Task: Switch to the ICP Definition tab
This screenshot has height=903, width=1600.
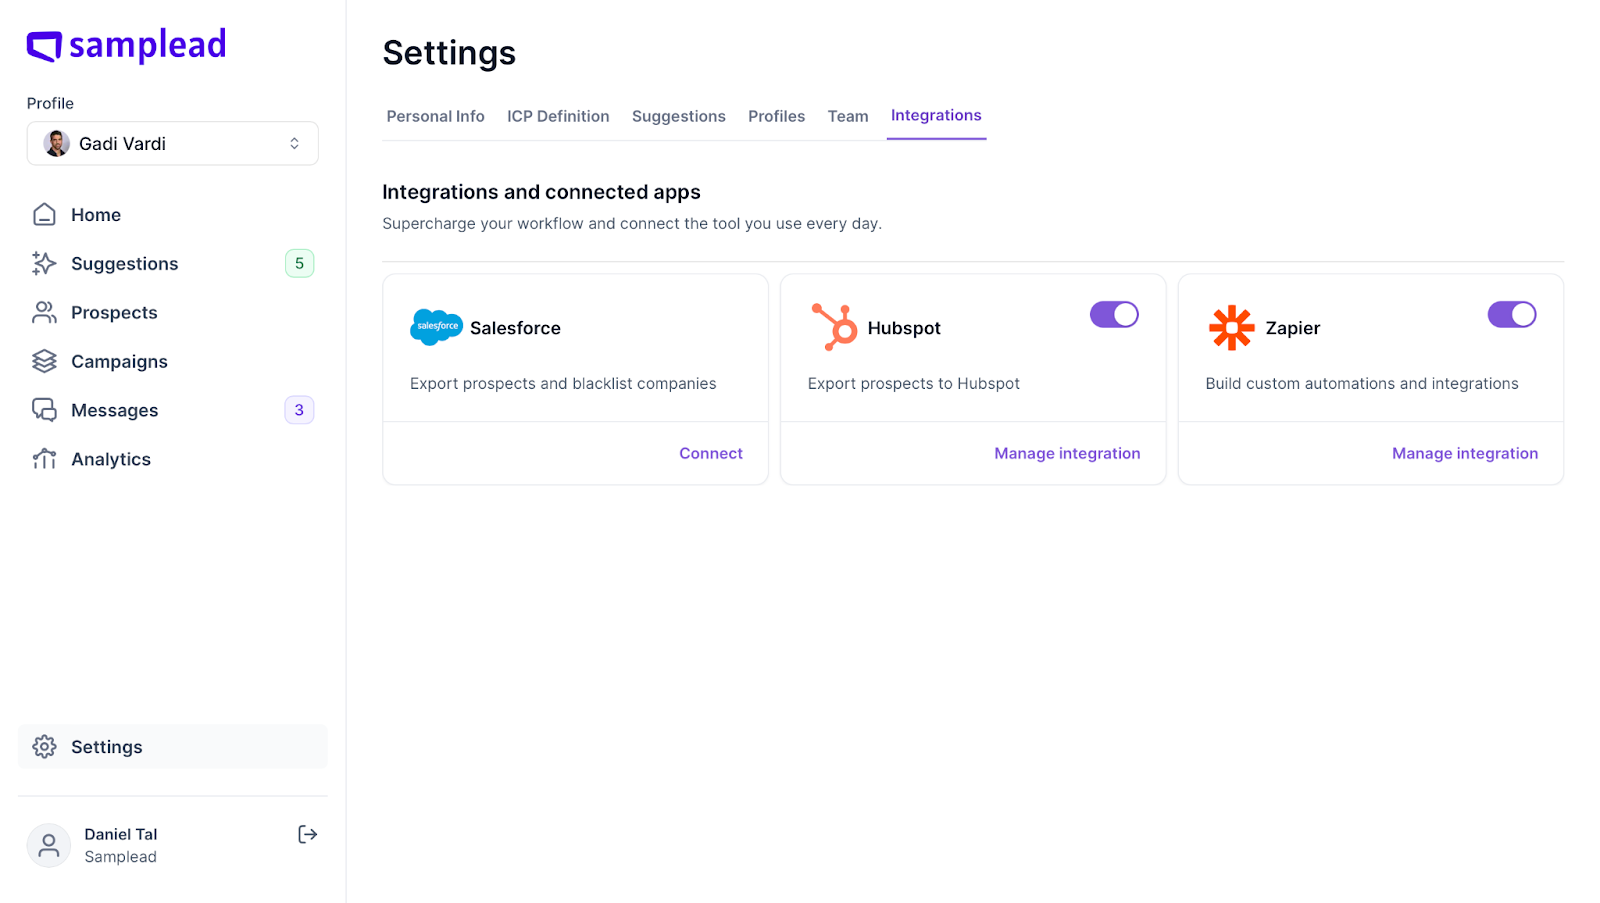Action: (558, 116)
